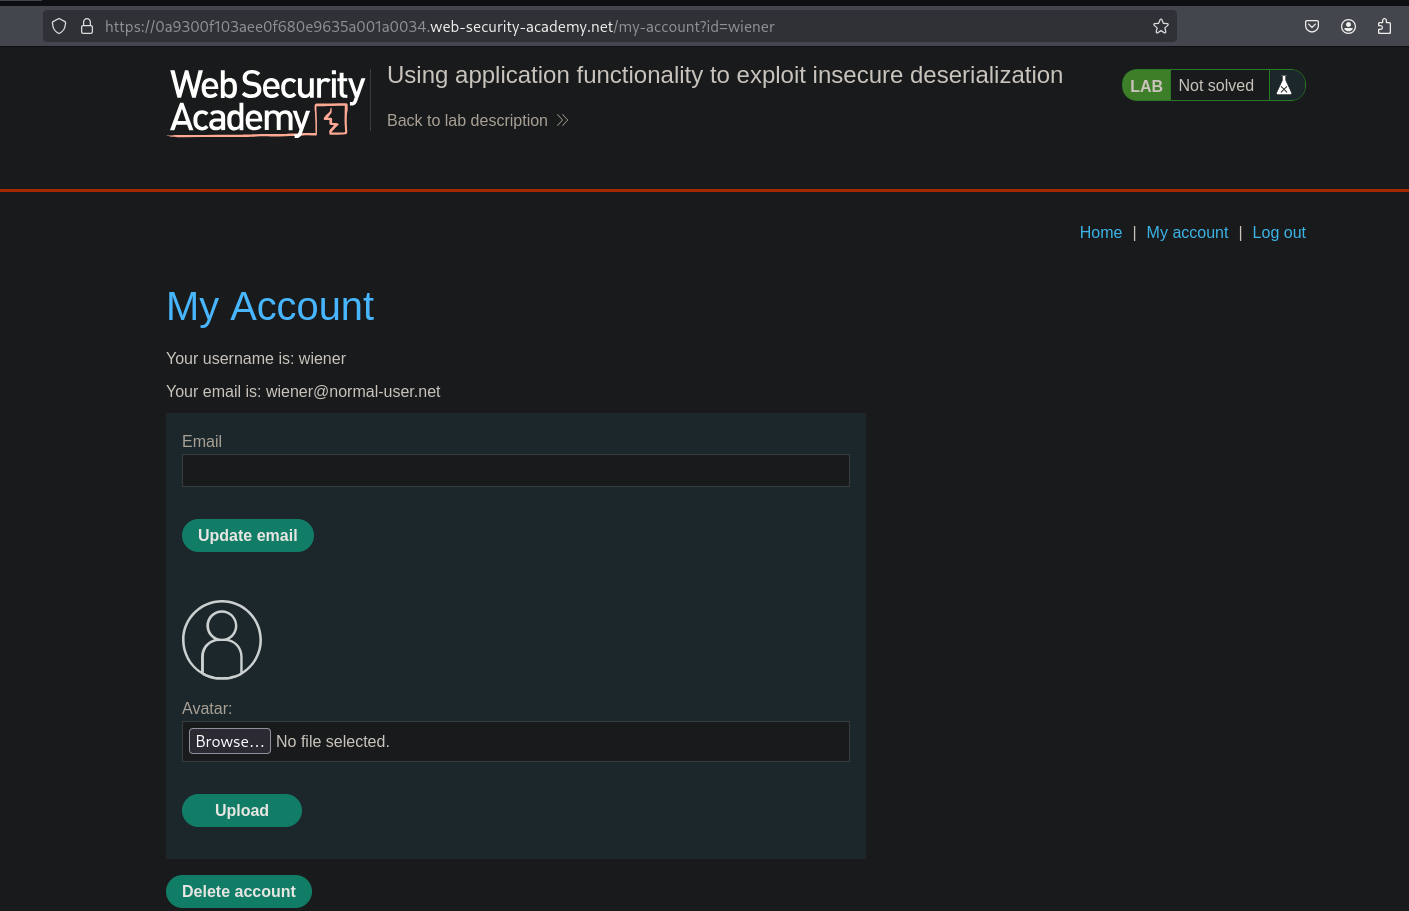Click the double chevron after lab description

tap(562, 121)
